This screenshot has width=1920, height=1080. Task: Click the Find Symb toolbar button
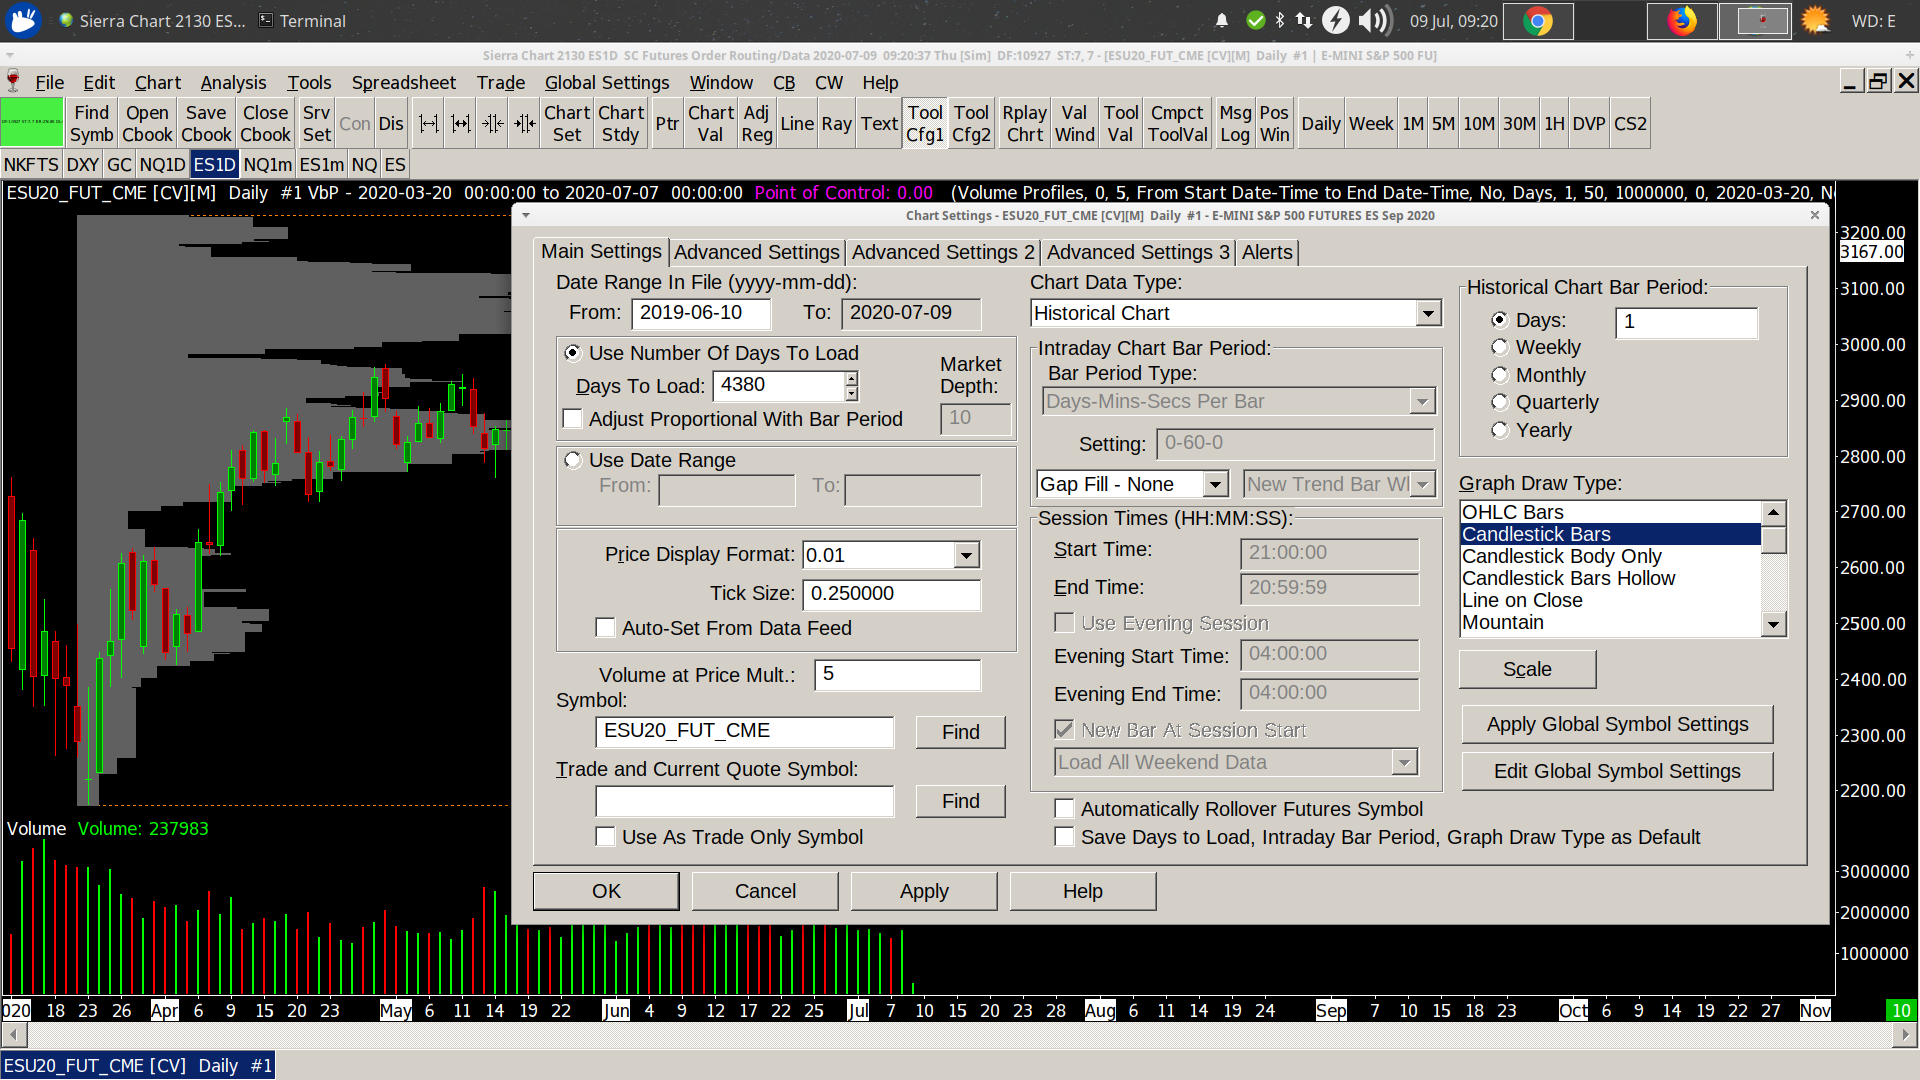91,124
